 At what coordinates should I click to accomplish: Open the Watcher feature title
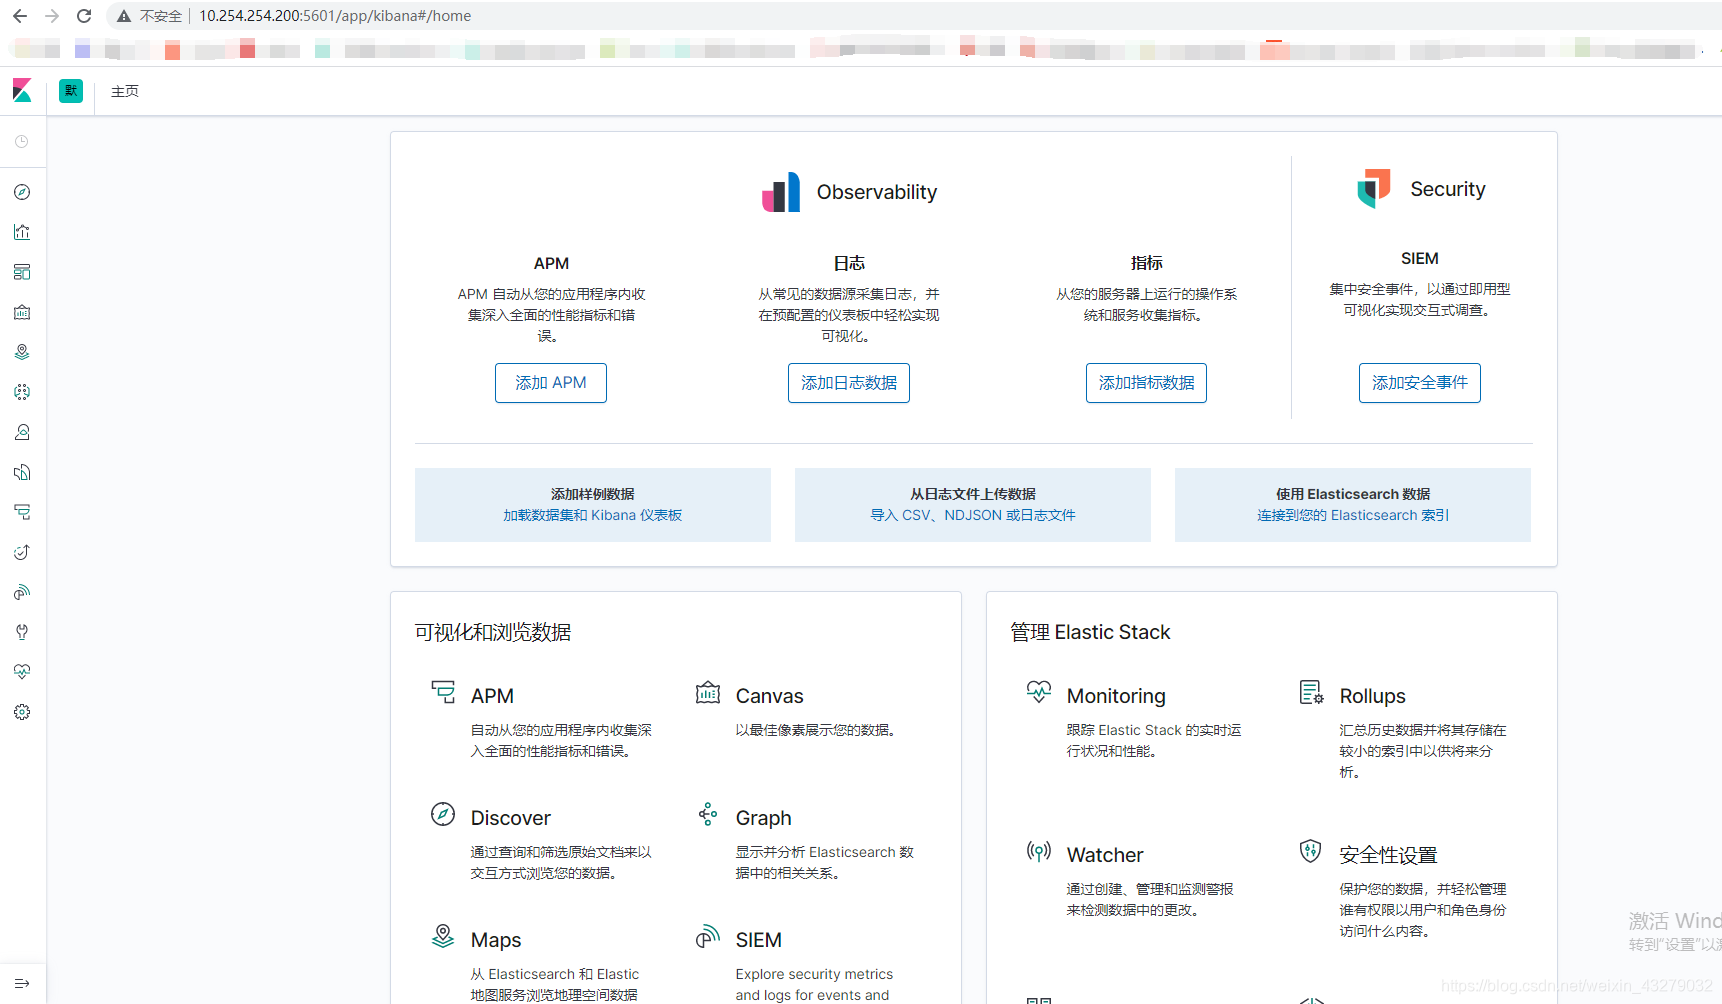[1105, 855]
